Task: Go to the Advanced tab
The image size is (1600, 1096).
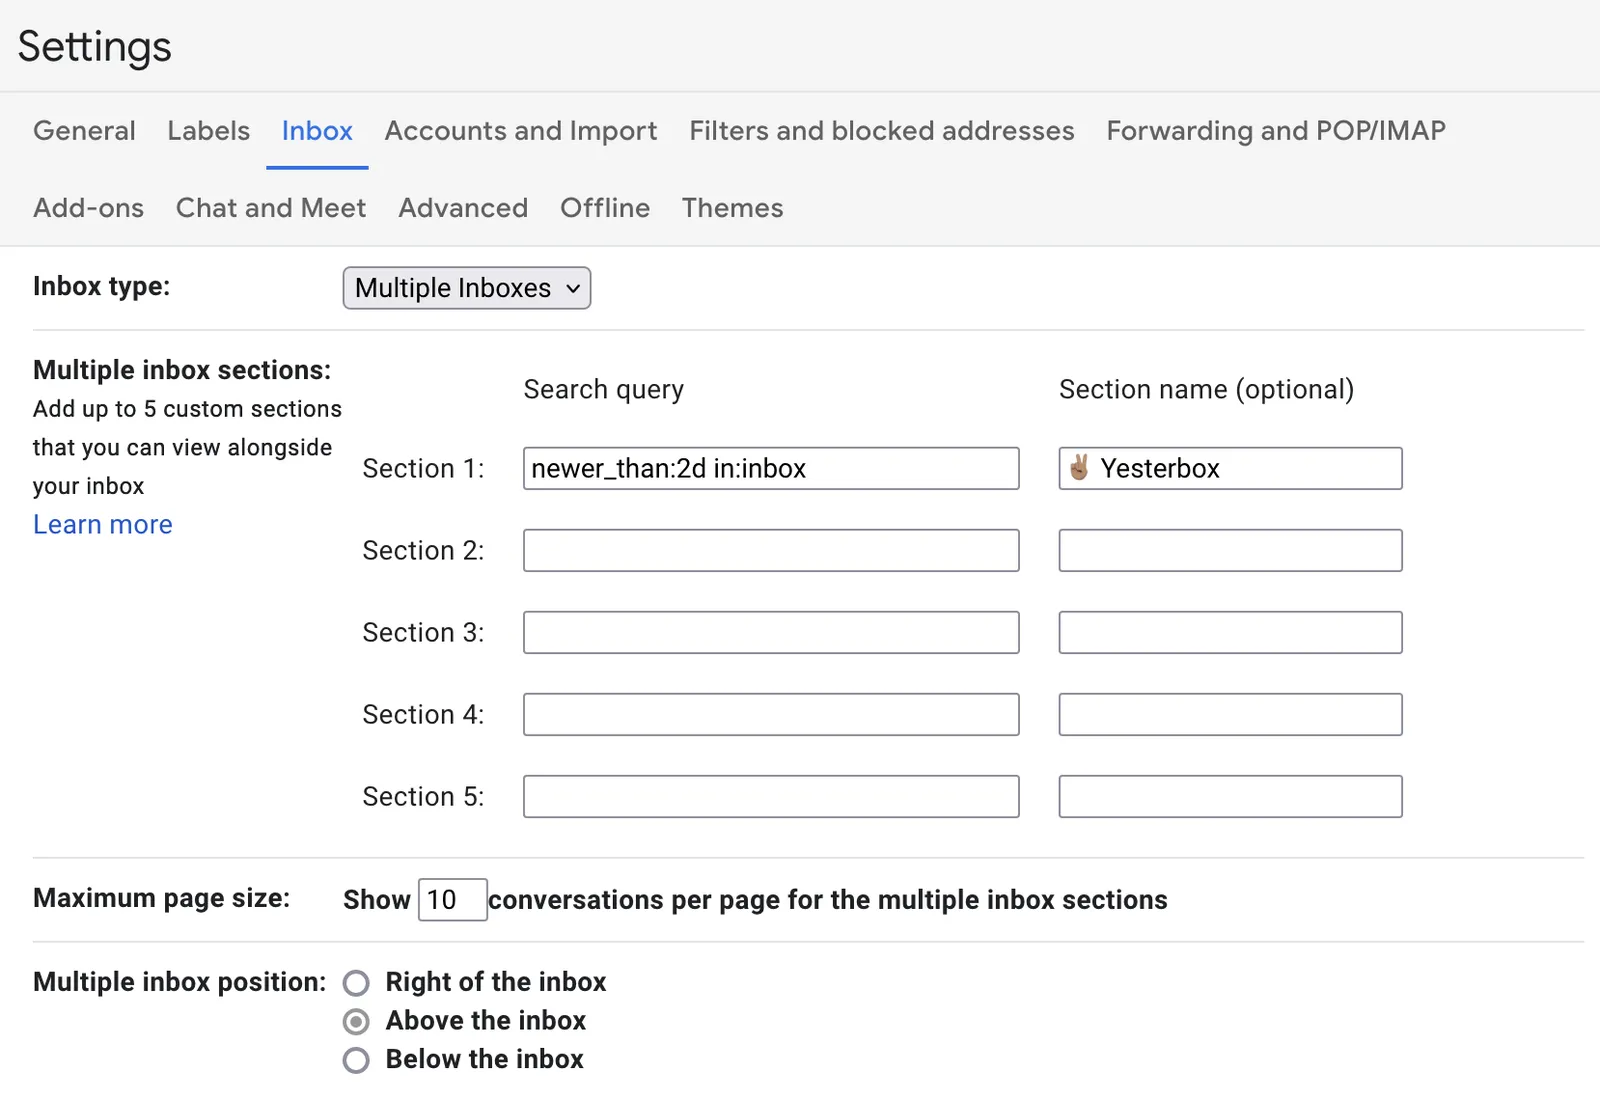Action: point(463,208)
